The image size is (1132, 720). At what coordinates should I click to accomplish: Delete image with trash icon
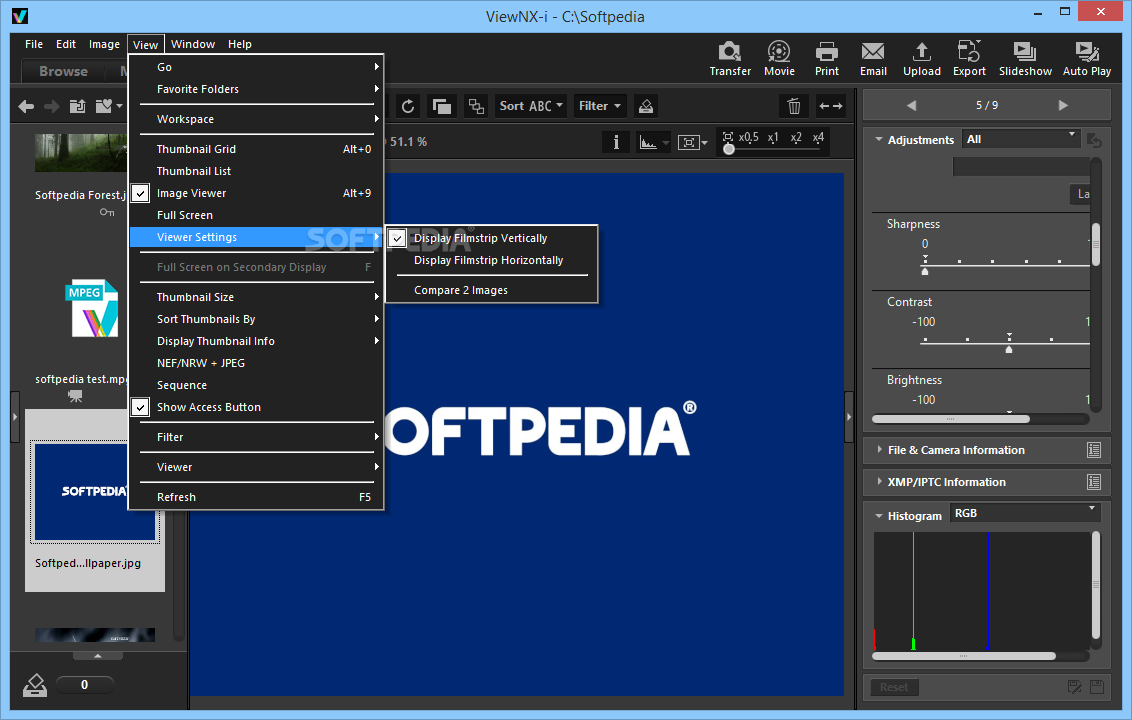point(794,106)
